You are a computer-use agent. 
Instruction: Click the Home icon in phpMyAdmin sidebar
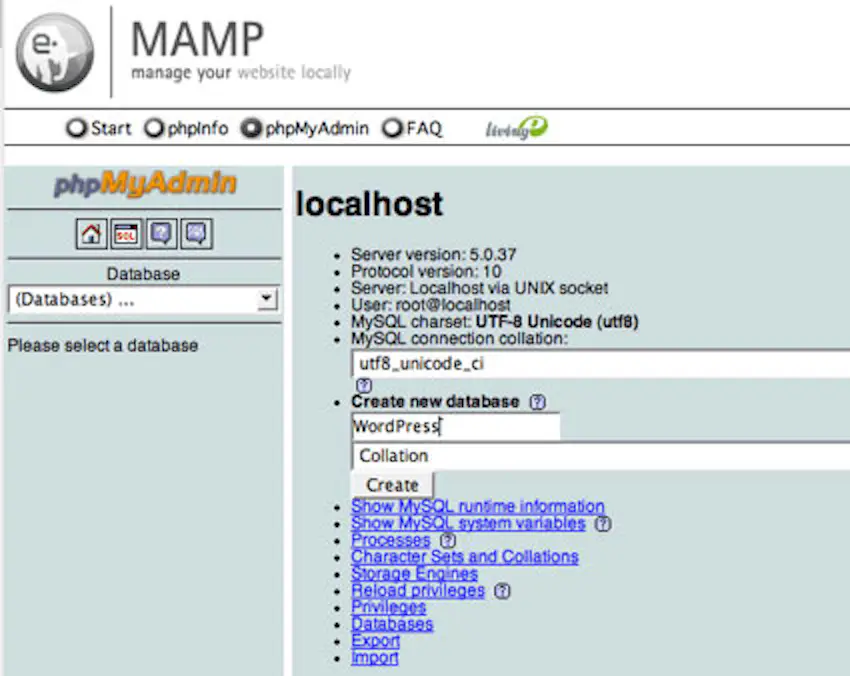point(92,235)
